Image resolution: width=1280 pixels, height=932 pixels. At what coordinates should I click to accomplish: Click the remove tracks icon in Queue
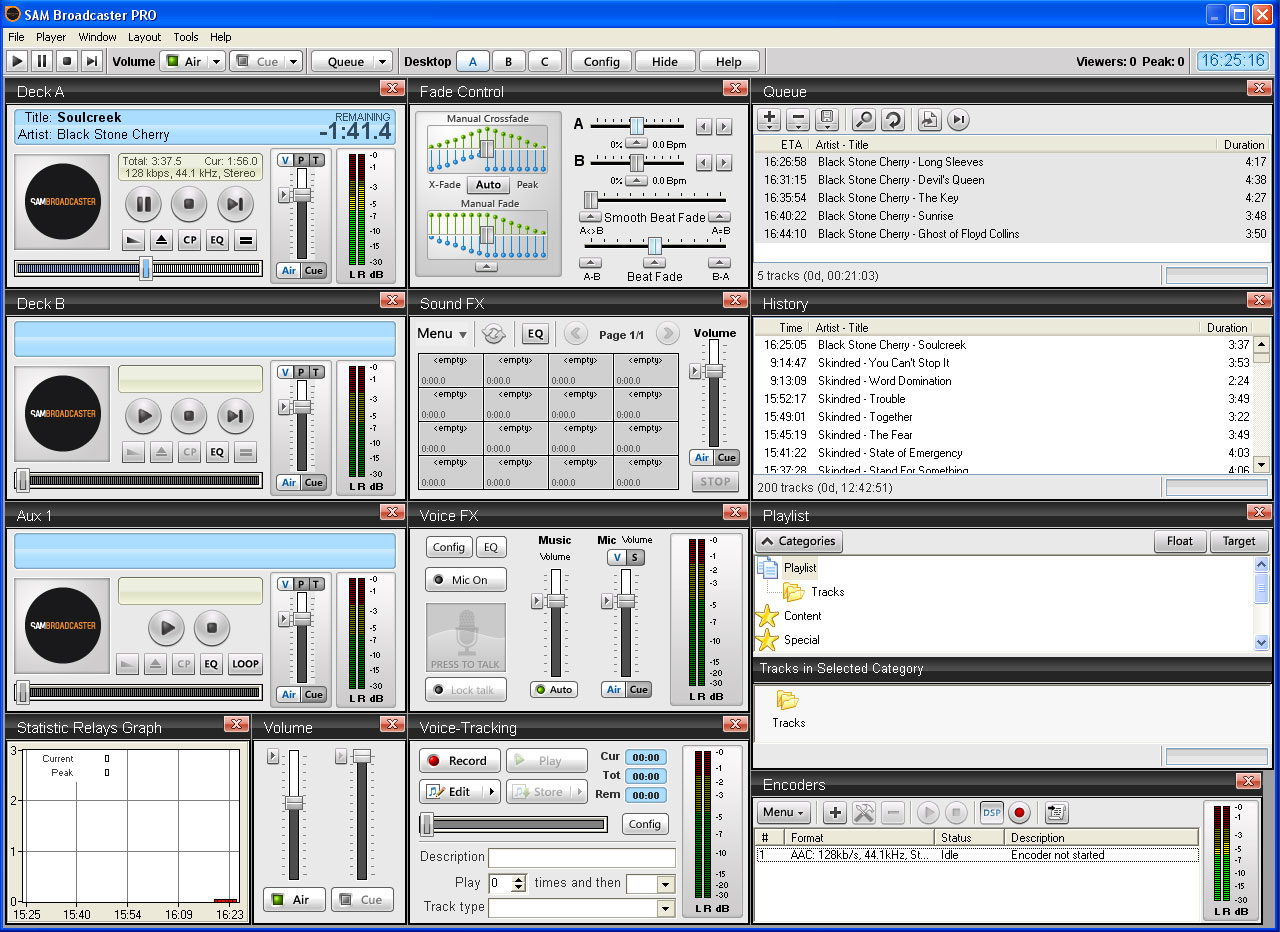click(x=798, y=120)
